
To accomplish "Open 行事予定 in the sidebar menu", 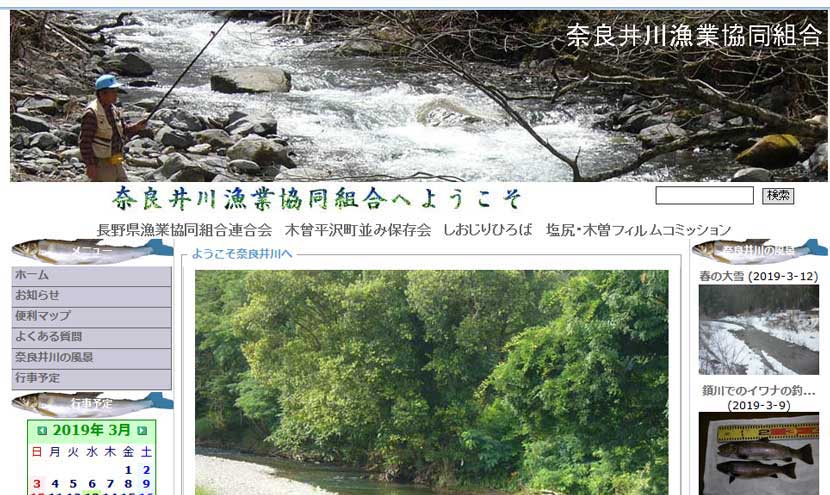I will [x=92, y=379].
